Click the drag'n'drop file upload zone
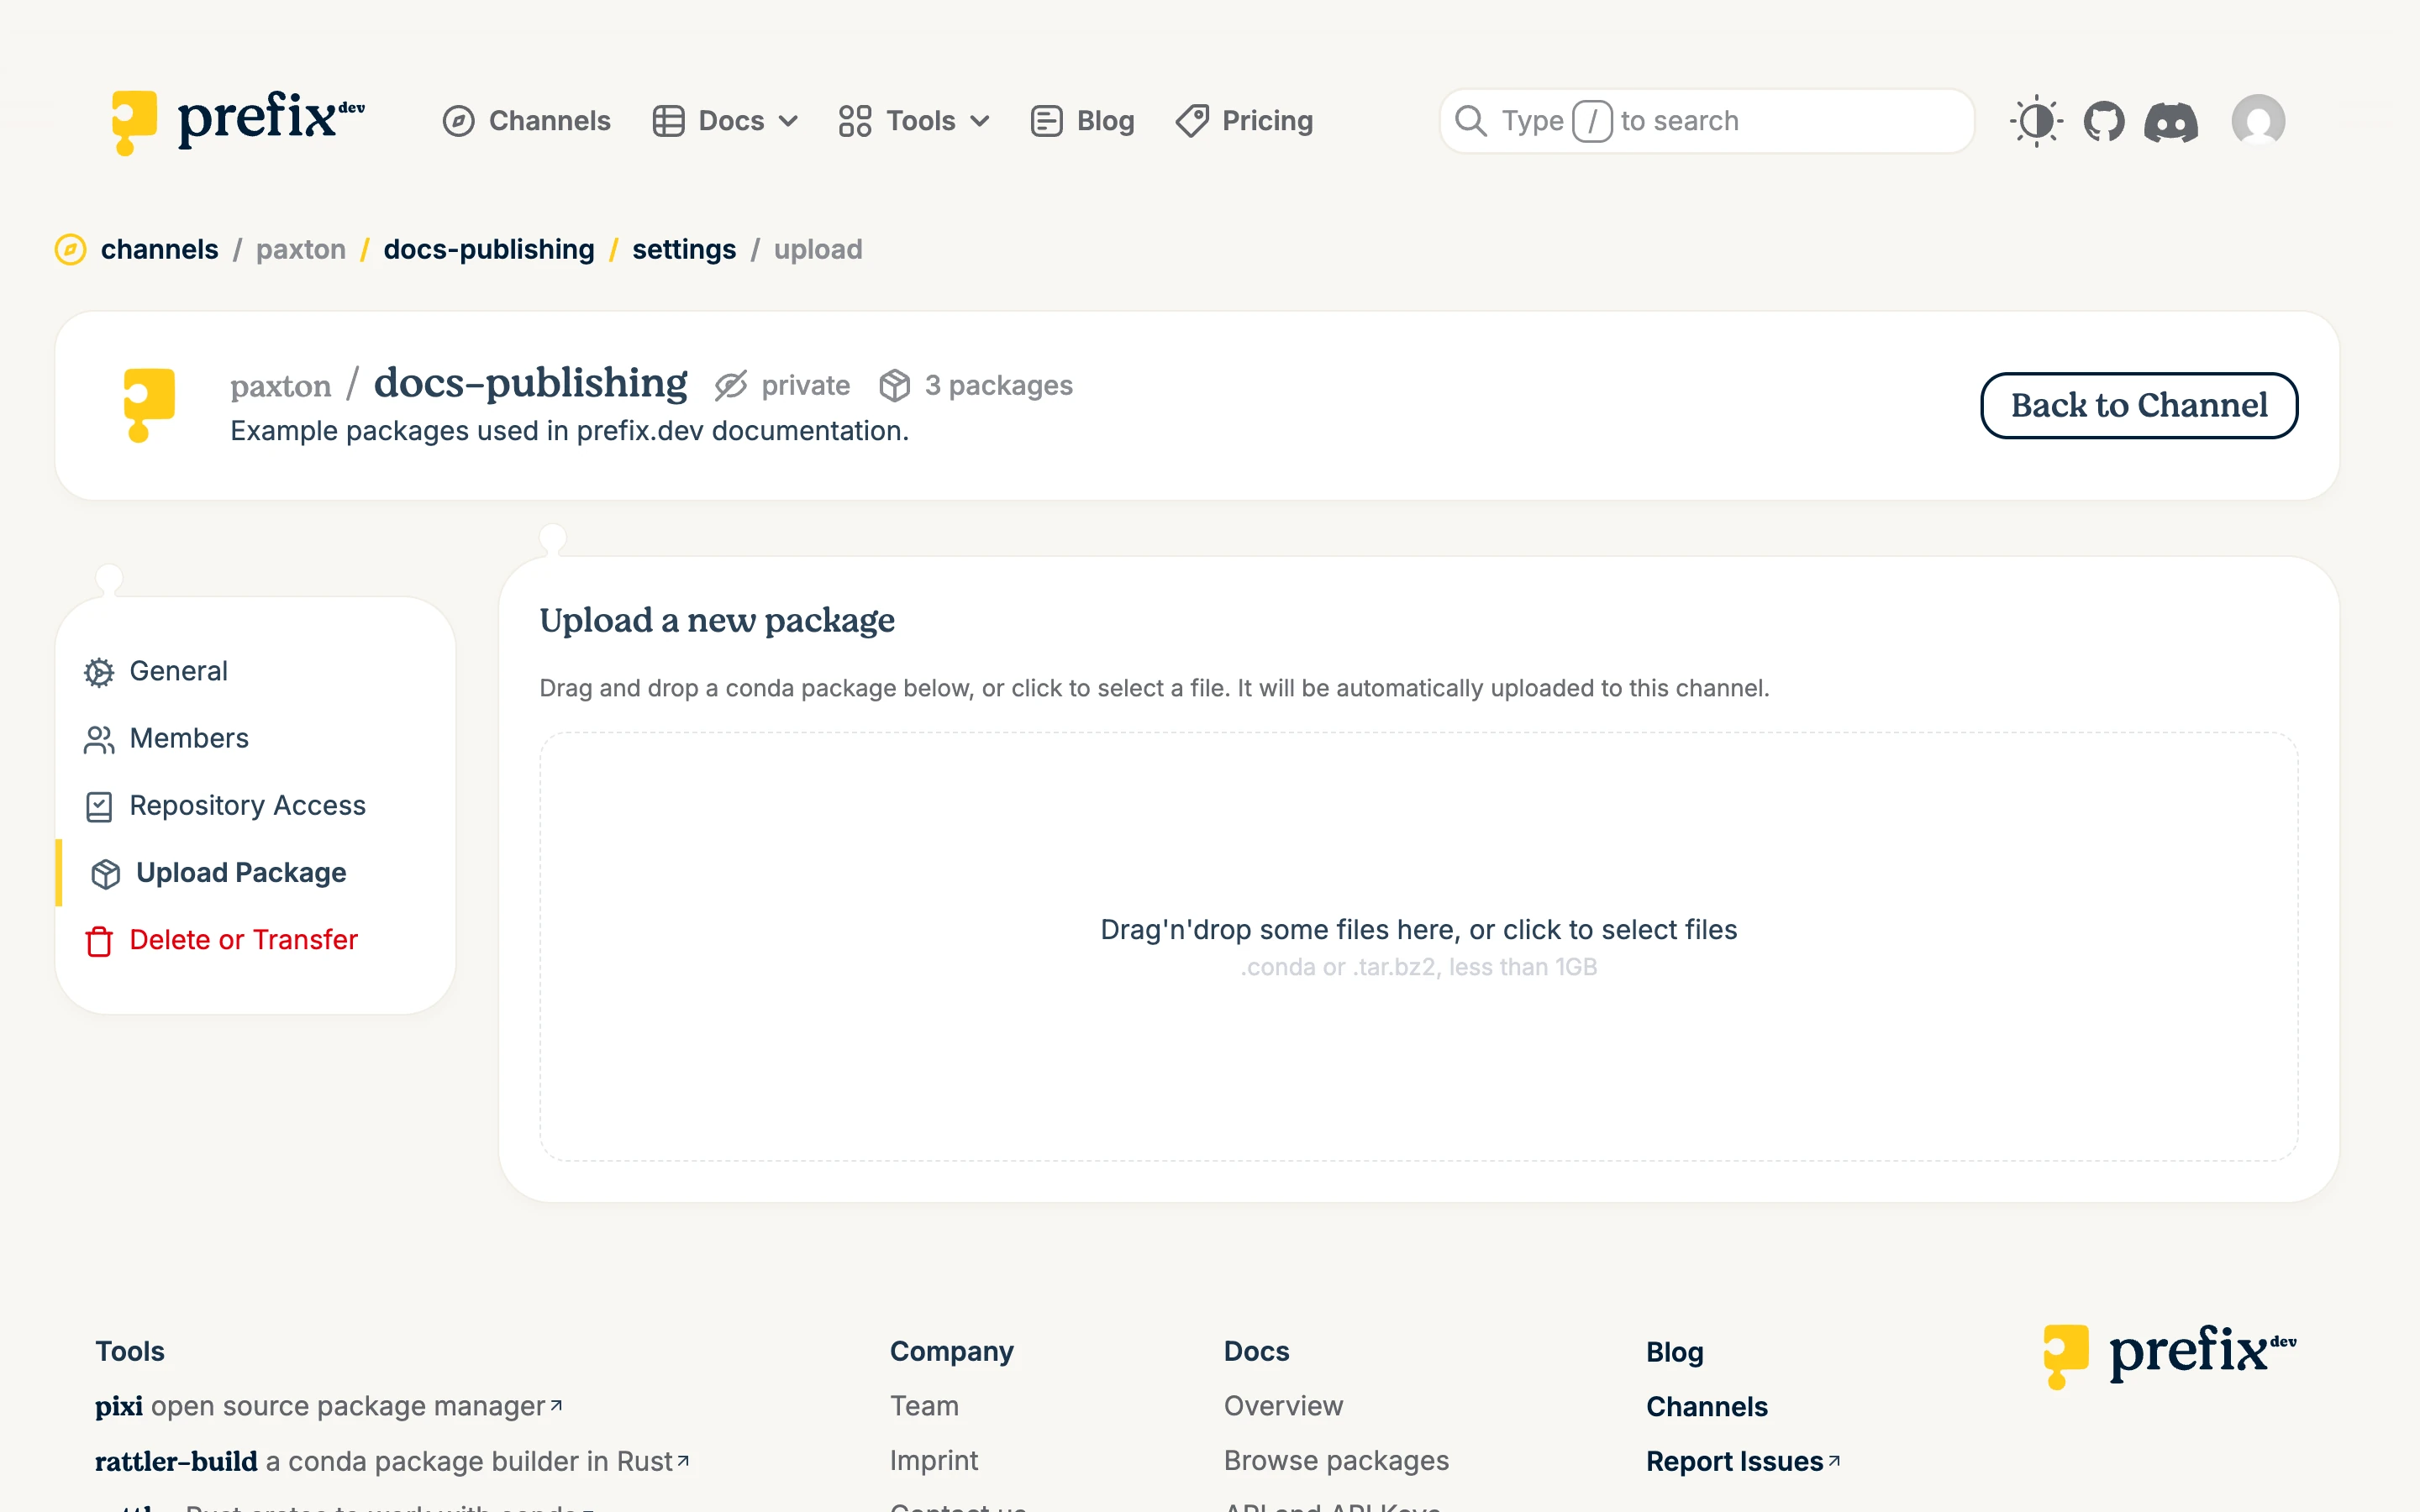 pos(1419,947)
